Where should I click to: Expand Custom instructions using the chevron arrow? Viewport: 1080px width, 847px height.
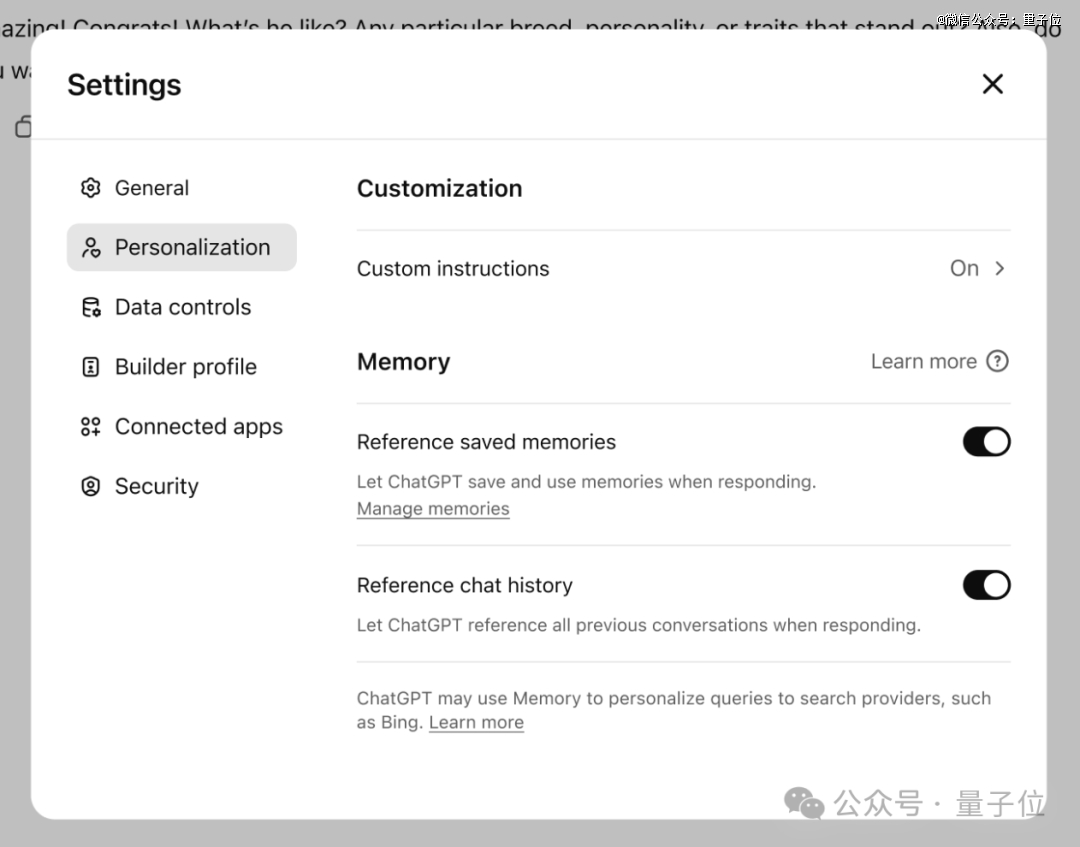pyautogui.click(x=1000, y=269)
